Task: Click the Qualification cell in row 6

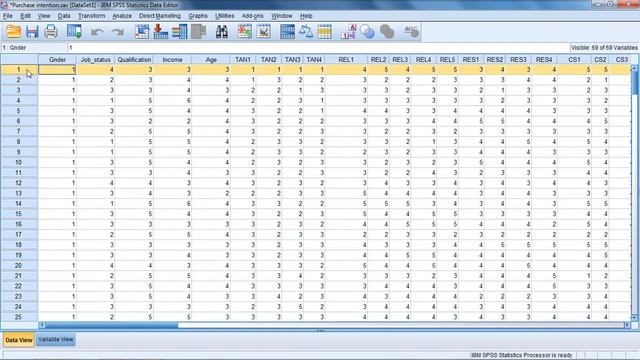Action: 134,121
